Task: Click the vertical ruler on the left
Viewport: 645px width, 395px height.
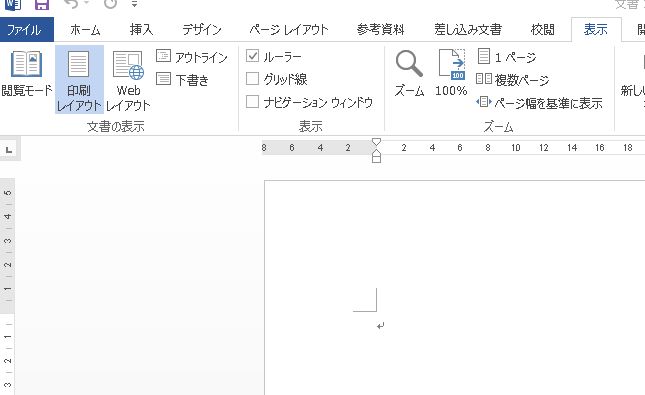Action: pos(7,287)
